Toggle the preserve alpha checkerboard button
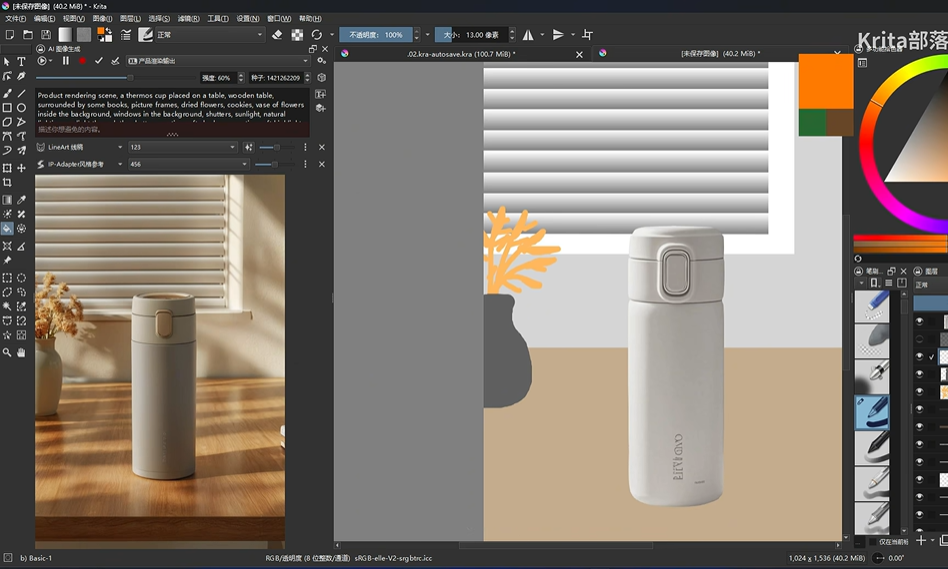 [x=297, y=35]
